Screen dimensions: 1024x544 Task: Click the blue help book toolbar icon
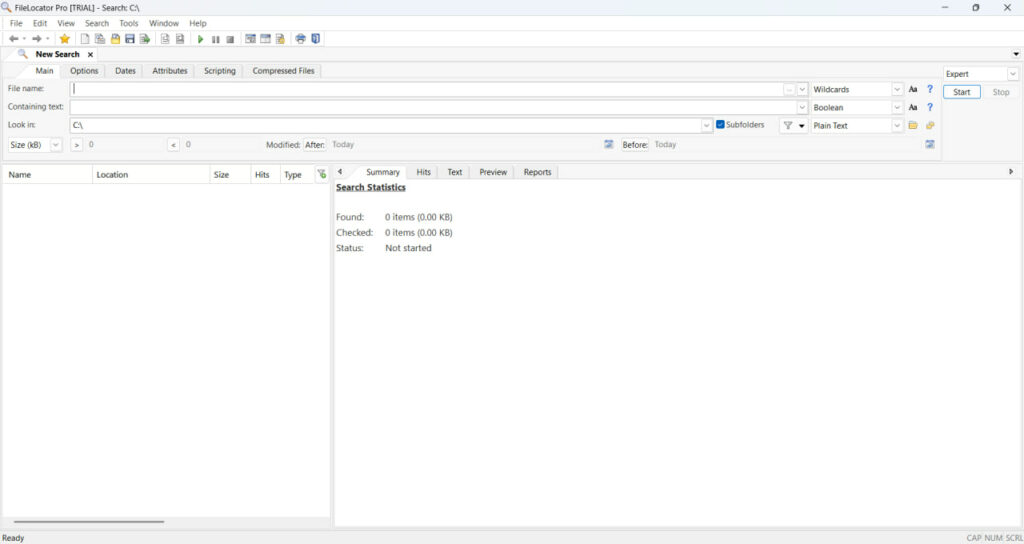(315, 39)
